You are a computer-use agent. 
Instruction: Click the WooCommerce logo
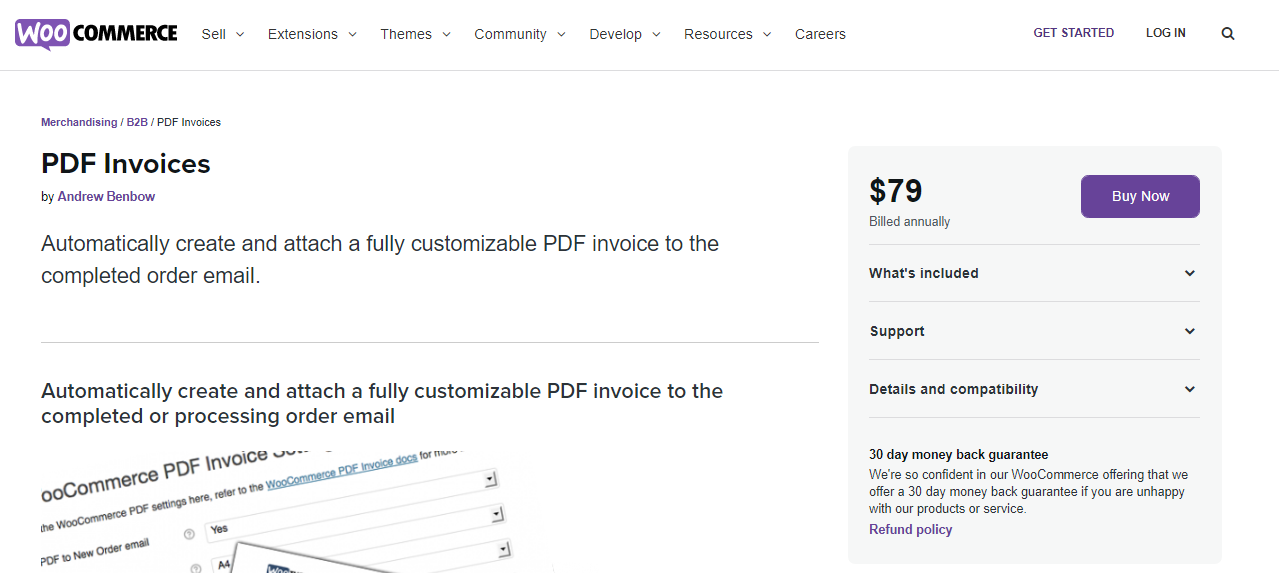pyautogui.click(x=96, y=33)
